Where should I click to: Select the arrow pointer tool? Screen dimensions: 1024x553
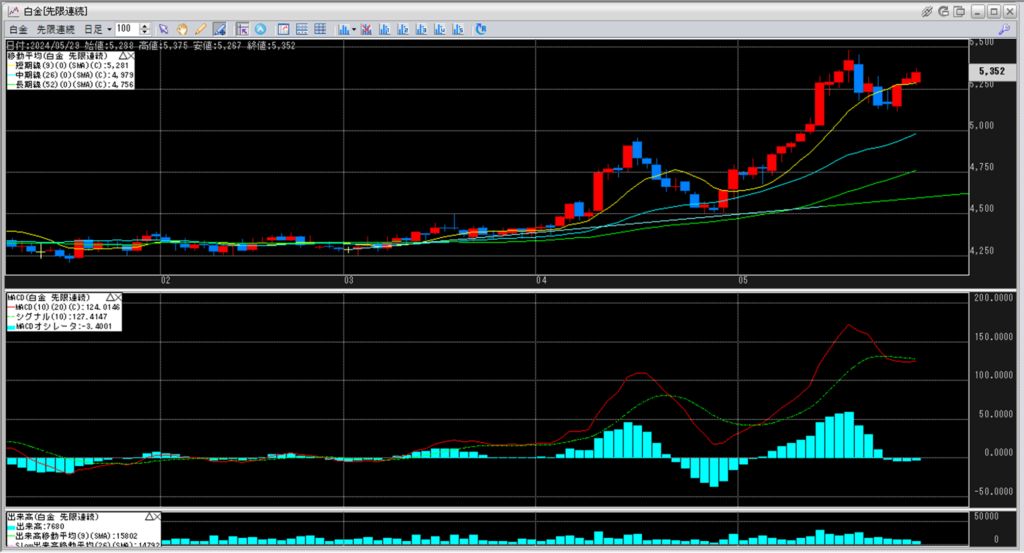(165, 30)
